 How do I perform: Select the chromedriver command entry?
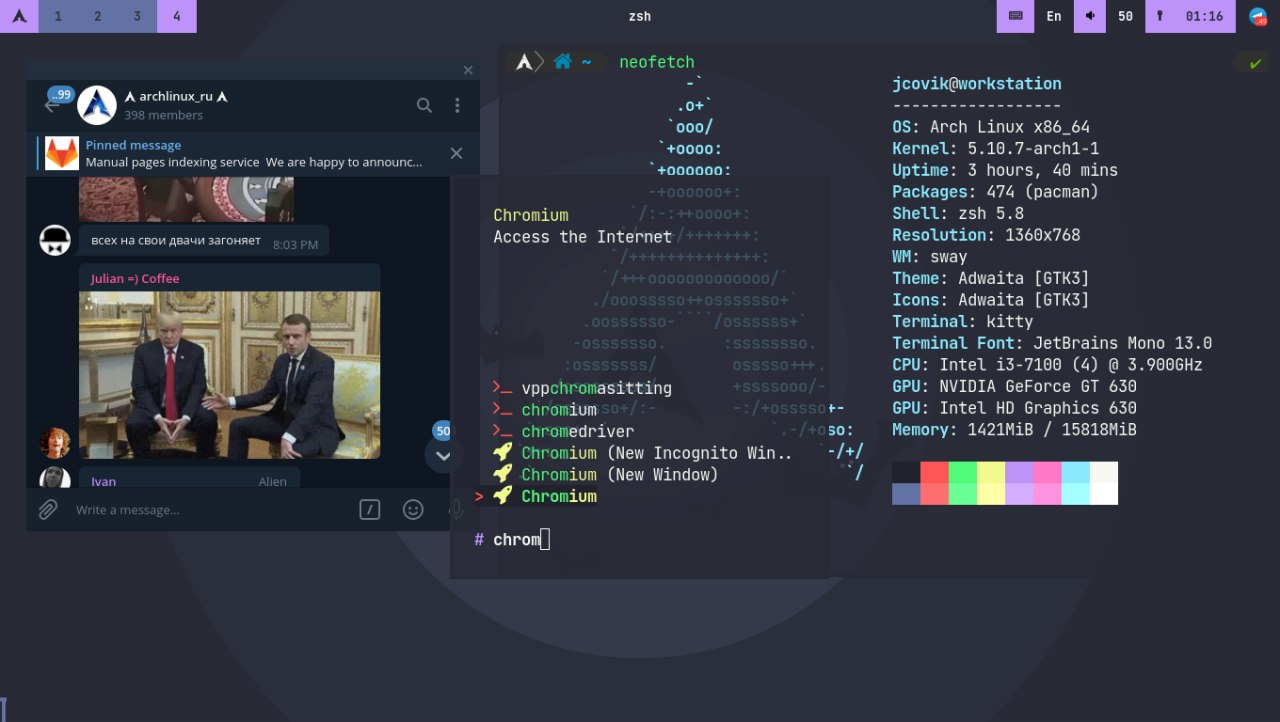pyautogui.click(x=563, y=432)
